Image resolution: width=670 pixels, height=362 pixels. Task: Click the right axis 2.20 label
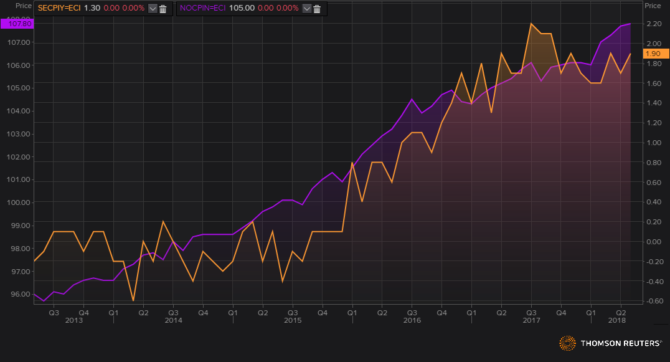click(654, 24)
